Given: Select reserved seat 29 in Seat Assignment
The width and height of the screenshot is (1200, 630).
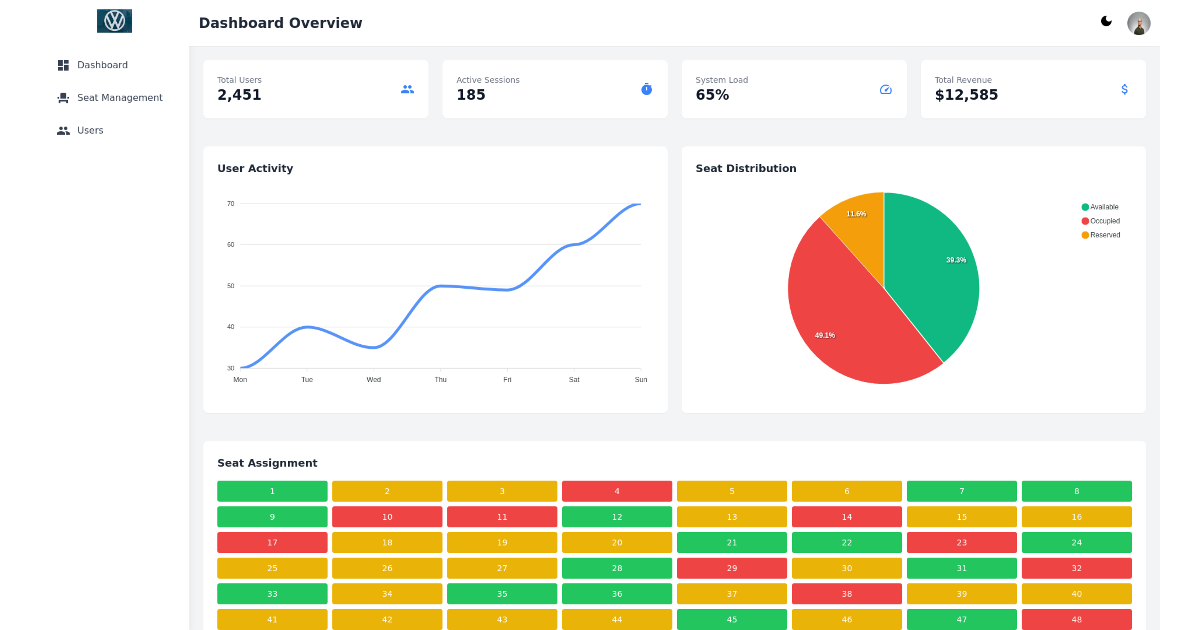Looking at the screenshot, I should (732, 567).
